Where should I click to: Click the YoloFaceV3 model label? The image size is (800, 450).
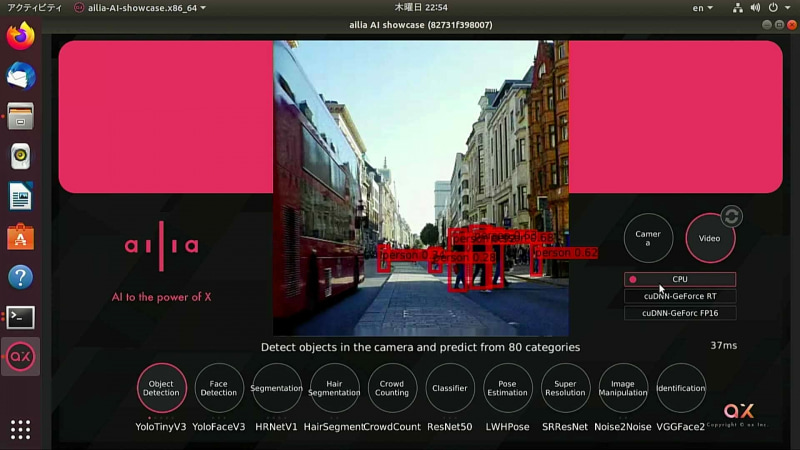tap(219, 427)
